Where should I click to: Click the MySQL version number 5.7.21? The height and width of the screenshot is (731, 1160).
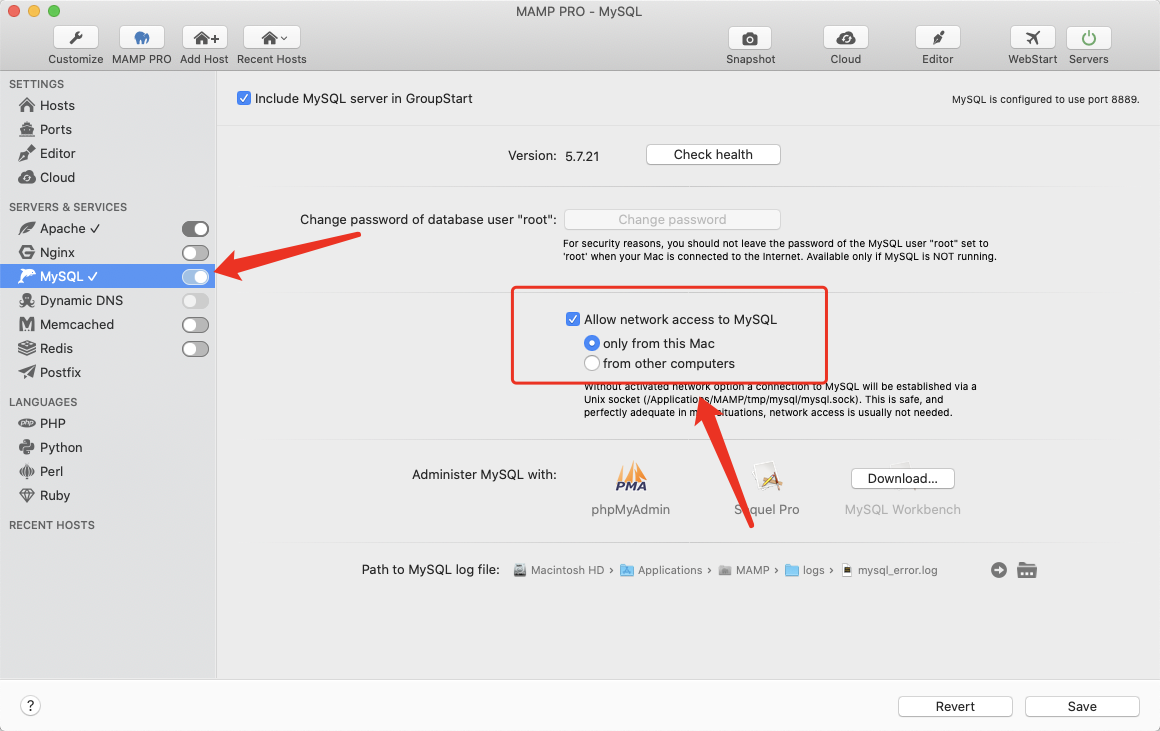tap(582, 156)
